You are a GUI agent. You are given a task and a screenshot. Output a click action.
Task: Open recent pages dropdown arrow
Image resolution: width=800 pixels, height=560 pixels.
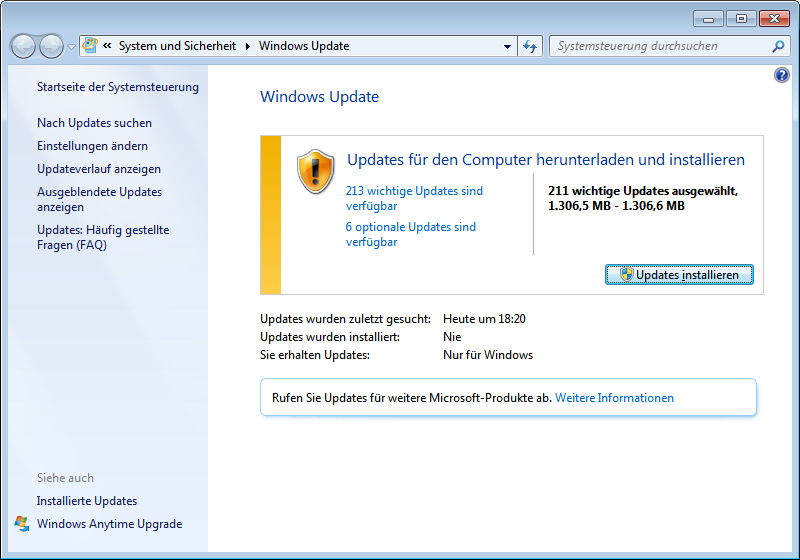coord(71,47)
